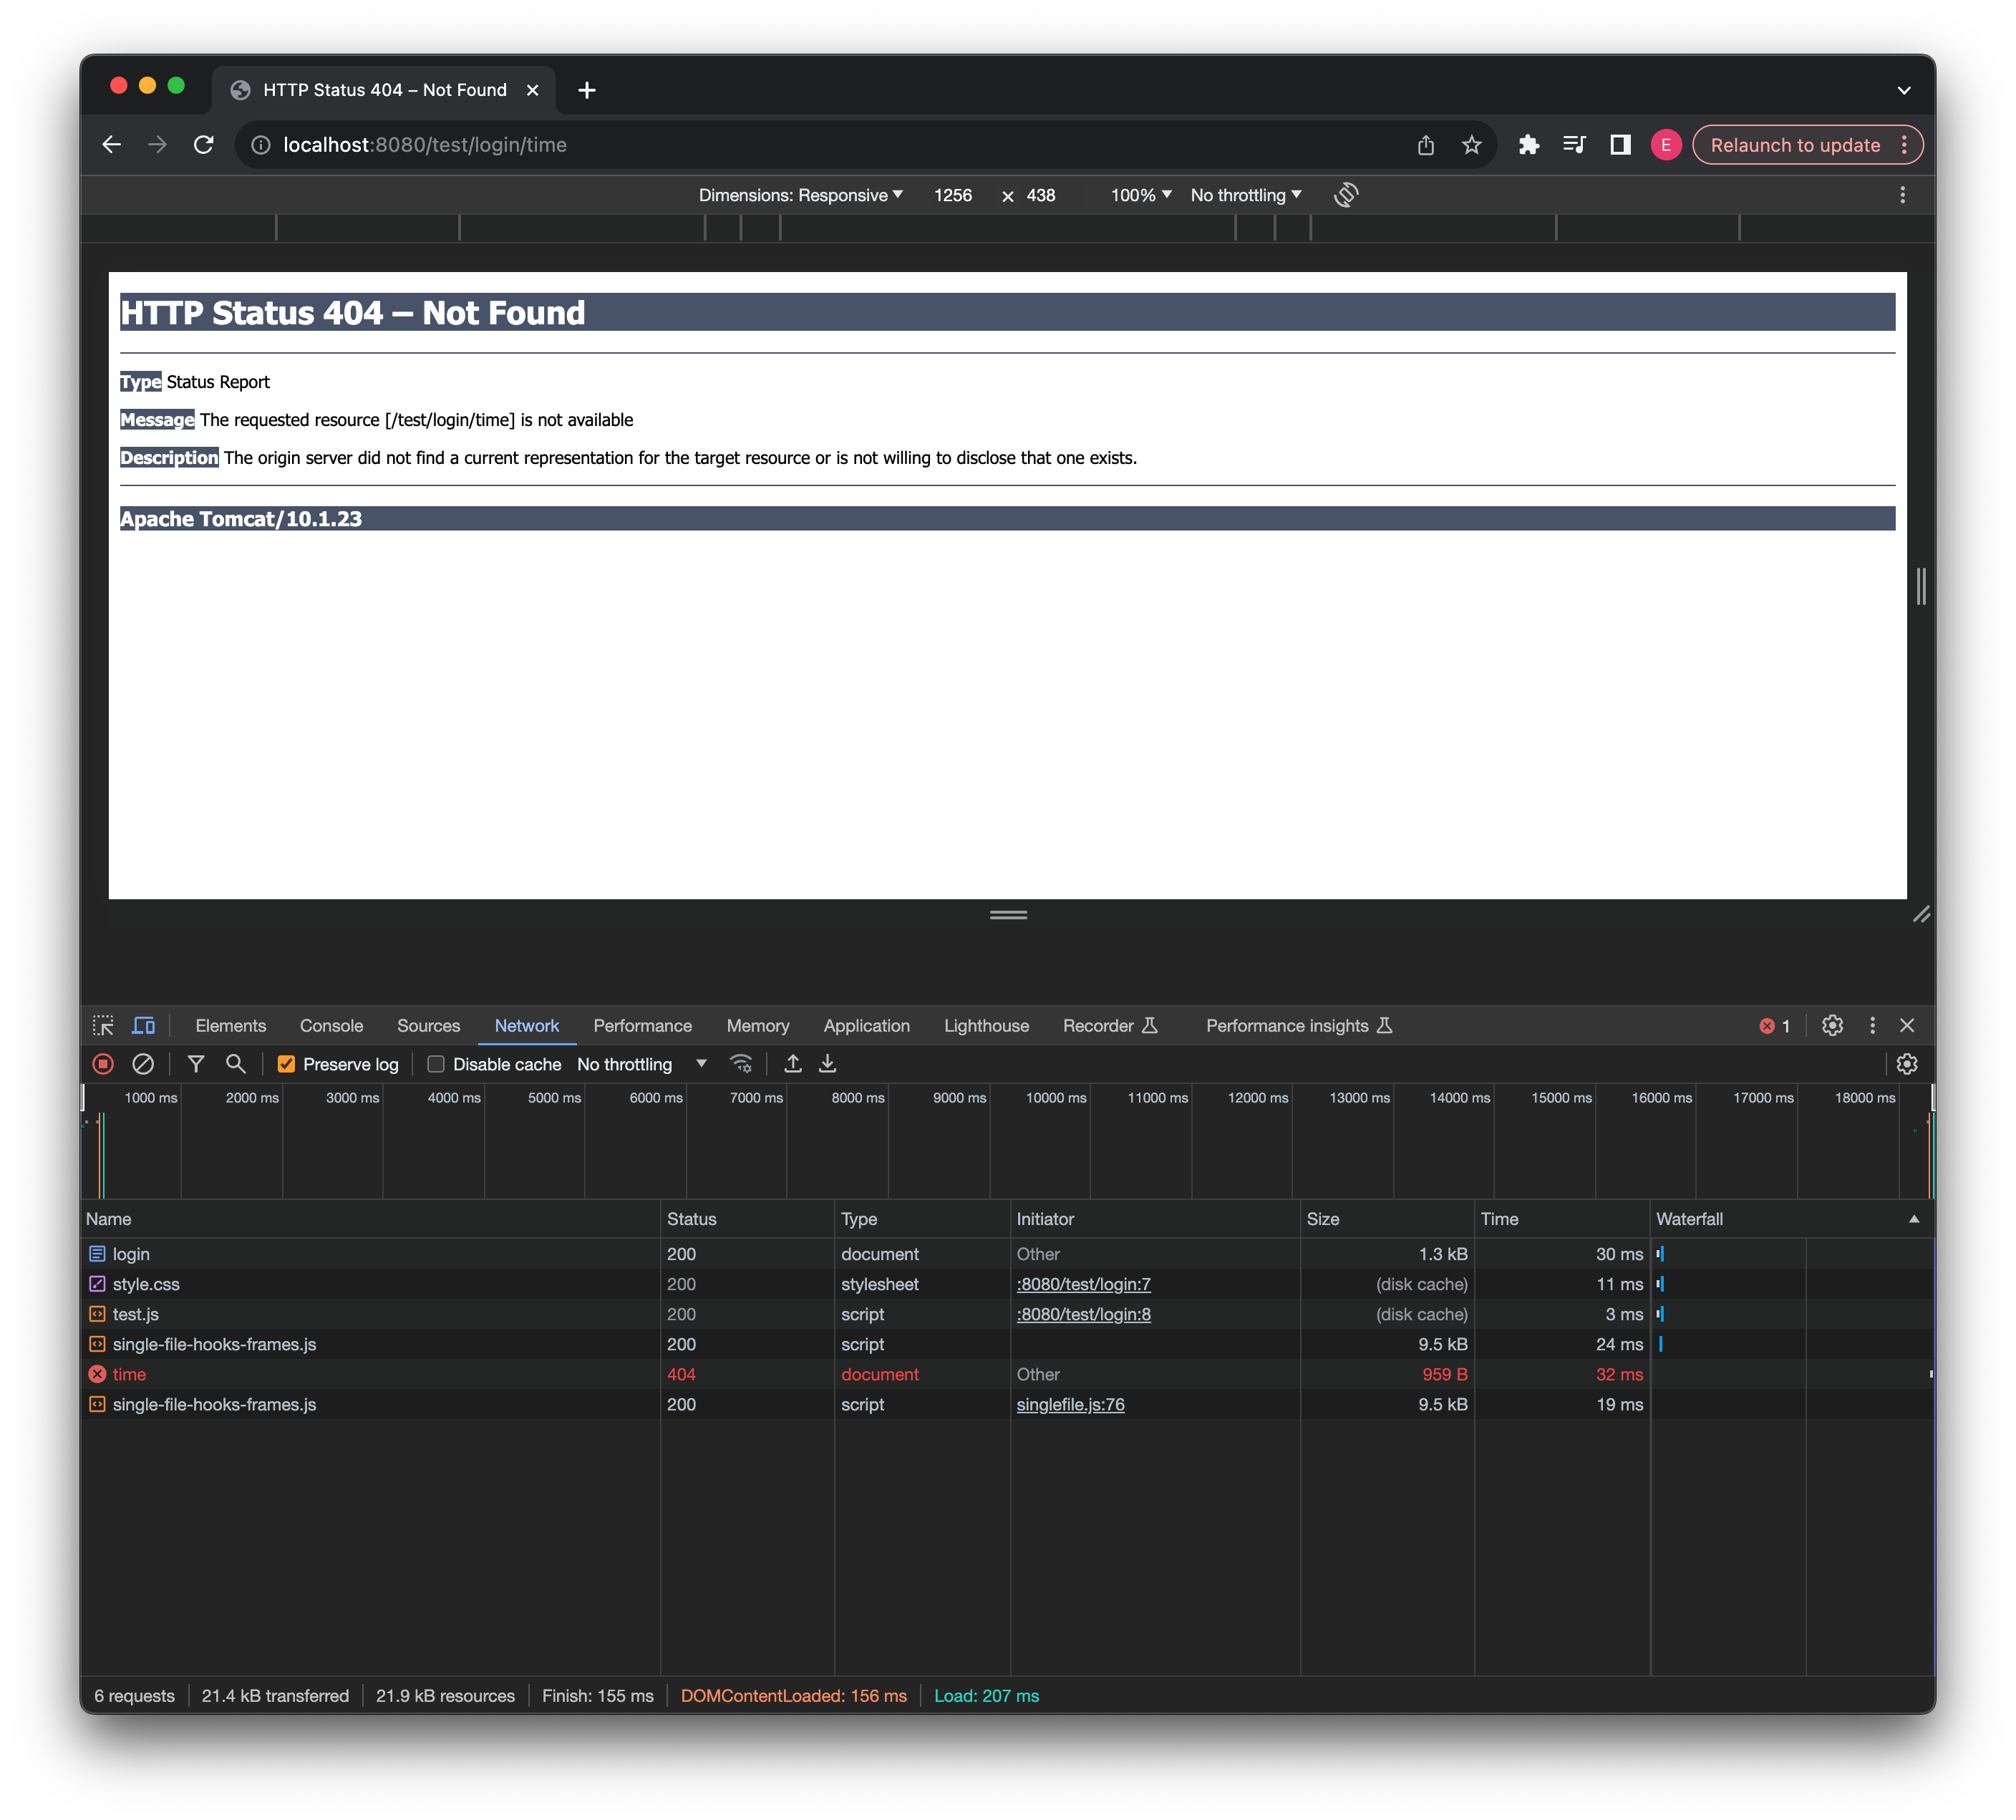The width and height of the screenshot is (2016, 1820).
Task: Switch to the Console tab
Action: (331, 1025)
